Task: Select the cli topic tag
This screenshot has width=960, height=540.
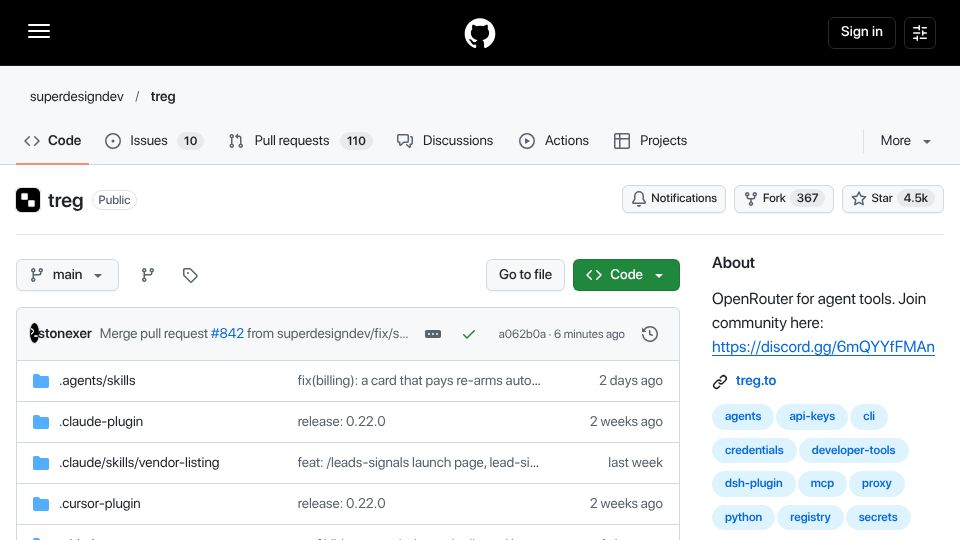Action: point(869,416)
